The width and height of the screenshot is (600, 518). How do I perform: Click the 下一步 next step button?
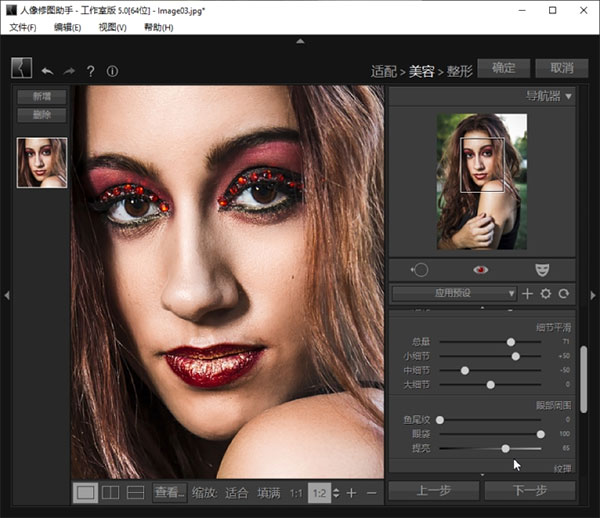(x=529, y=490)
